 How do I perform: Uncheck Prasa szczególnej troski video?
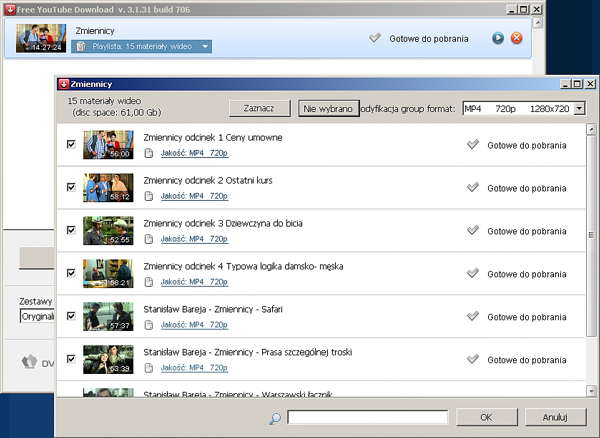click(71, 358)
